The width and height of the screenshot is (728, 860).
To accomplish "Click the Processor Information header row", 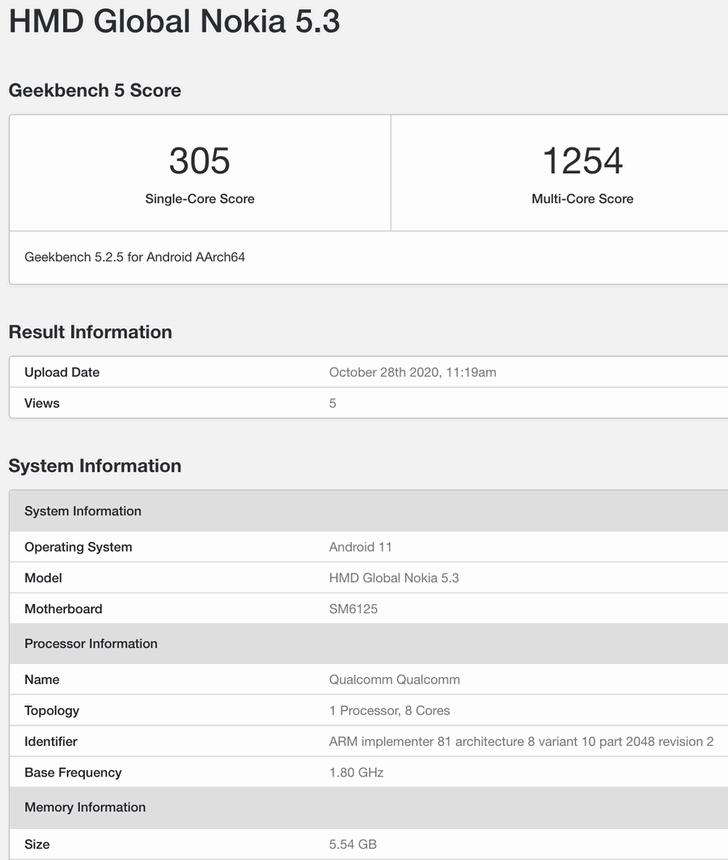I will click(x=369, y=643).
